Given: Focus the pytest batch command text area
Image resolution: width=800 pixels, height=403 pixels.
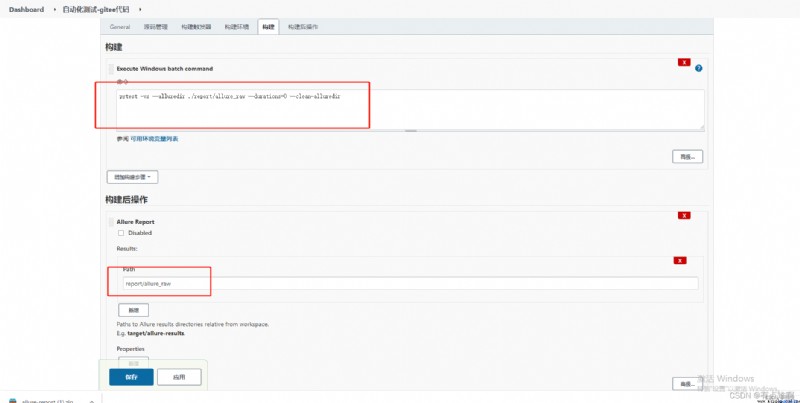Looking at the screenshot, I should 410,110.
